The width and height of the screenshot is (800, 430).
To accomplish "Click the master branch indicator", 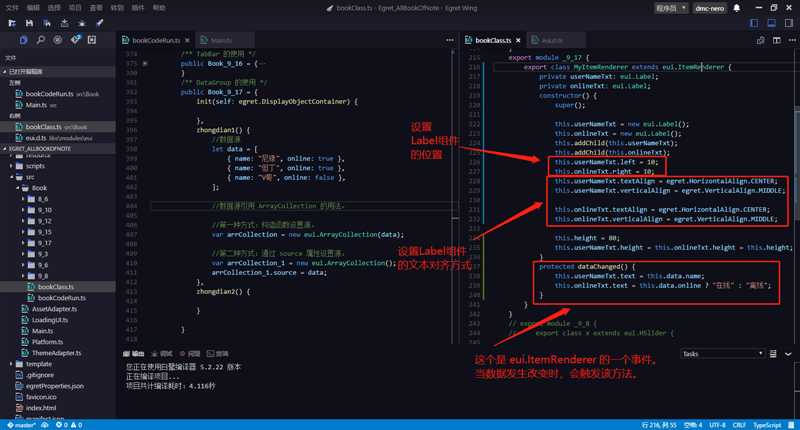I will point(21,425).
